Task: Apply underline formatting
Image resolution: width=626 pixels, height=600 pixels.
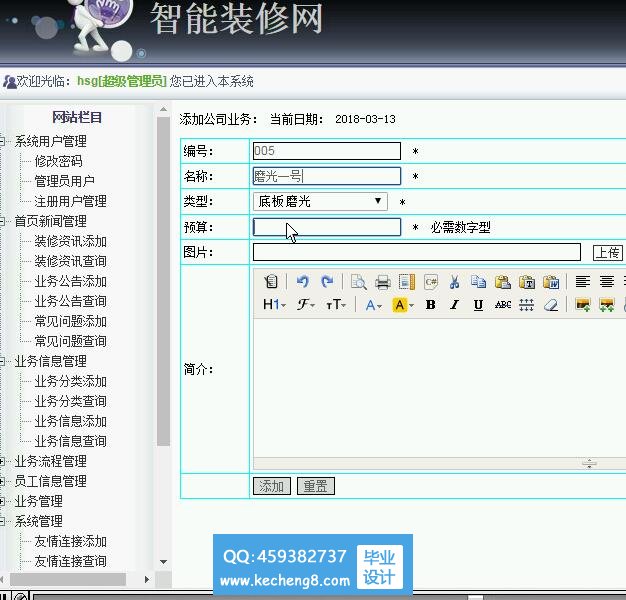Action: pos(478,305)
